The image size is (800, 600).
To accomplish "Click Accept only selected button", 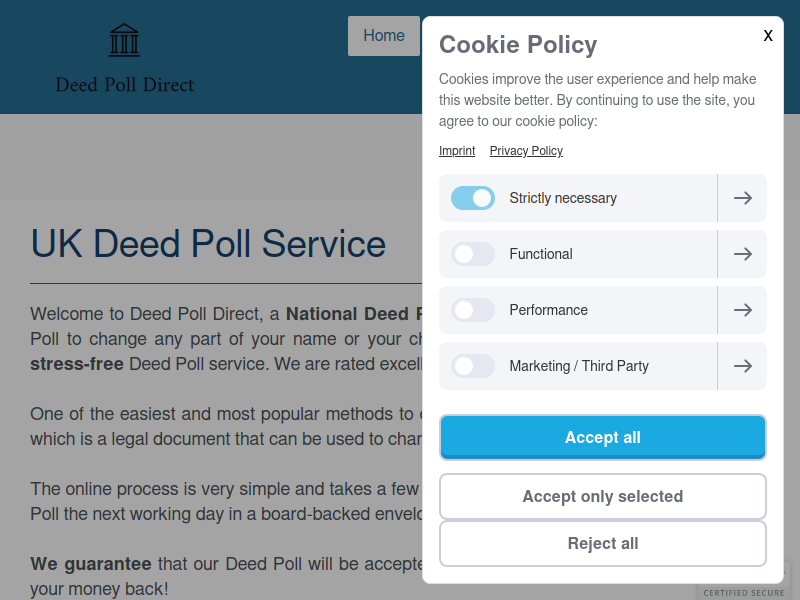I will tap(603, 496).
